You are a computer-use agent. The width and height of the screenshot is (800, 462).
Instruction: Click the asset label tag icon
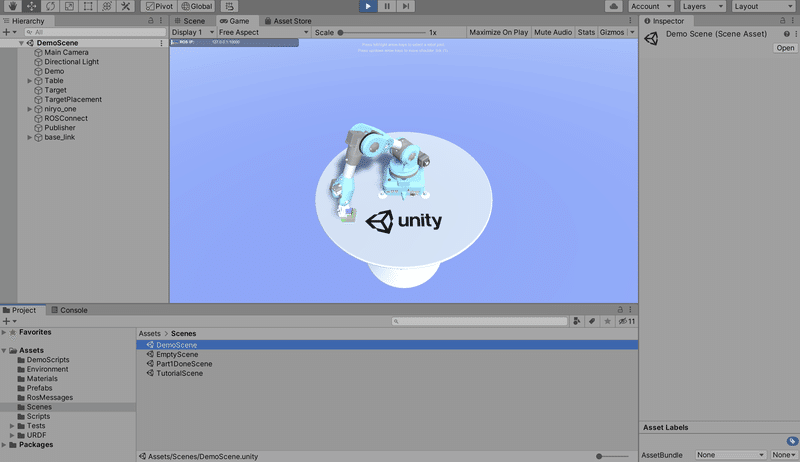point(792,441)
